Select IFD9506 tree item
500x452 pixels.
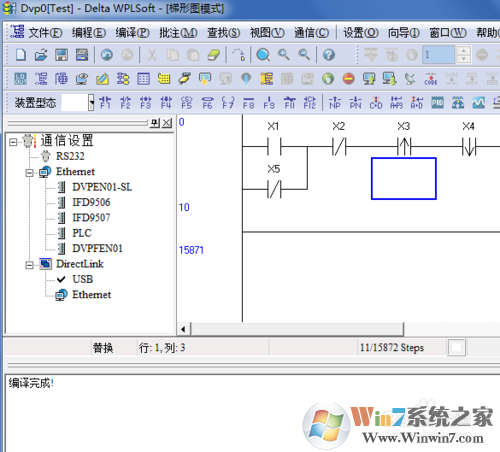(91, 202)
